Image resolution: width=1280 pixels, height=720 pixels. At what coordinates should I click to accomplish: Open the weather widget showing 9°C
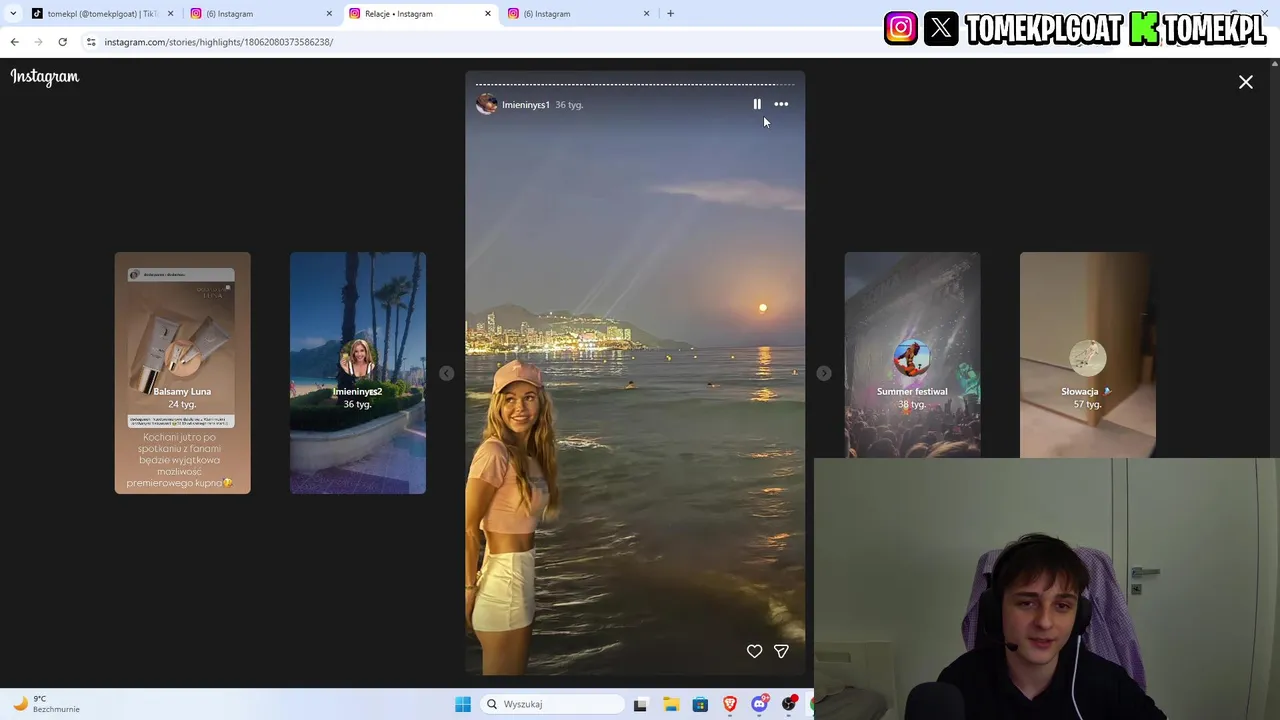pos(48,704)
